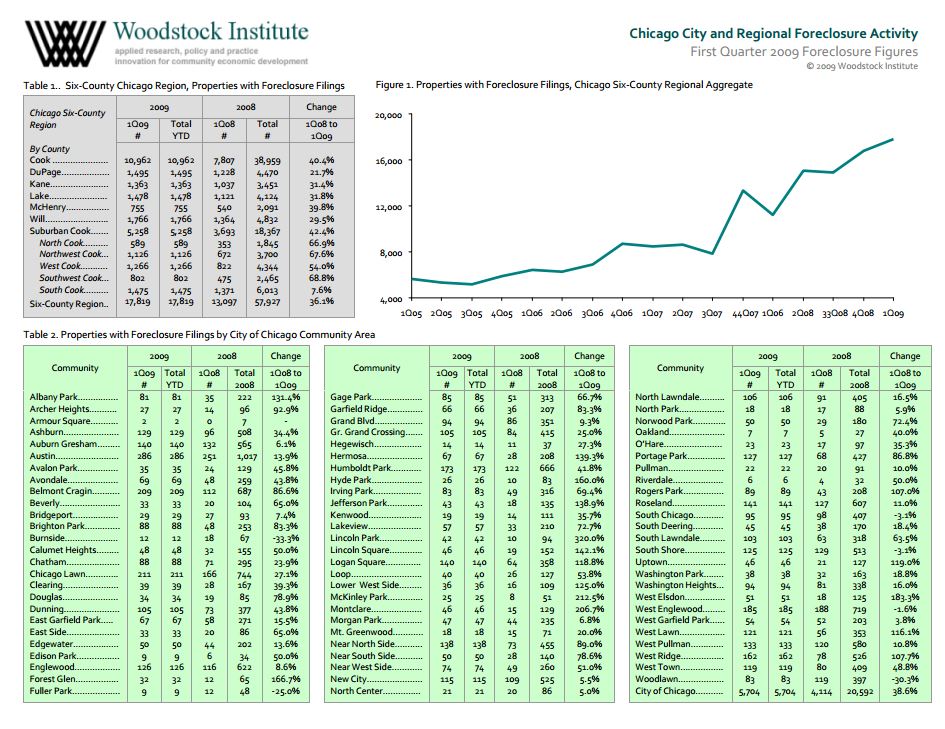
Task: Click the City of Chicago total row
Action: click(x=780, y=691)
